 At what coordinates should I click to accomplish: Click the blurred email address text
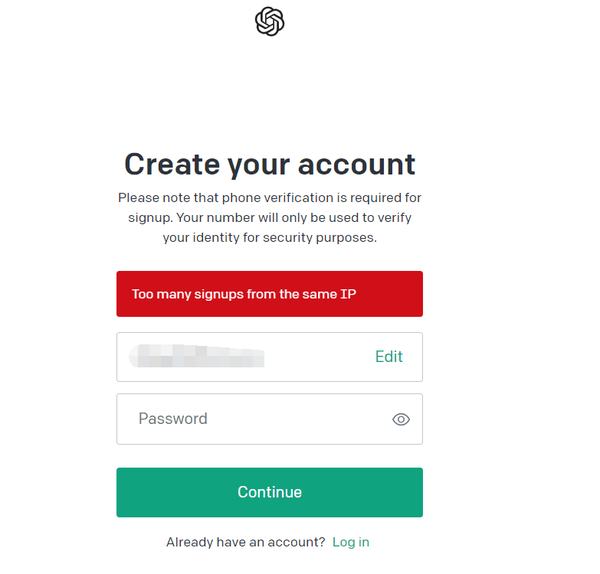(198, 357)
